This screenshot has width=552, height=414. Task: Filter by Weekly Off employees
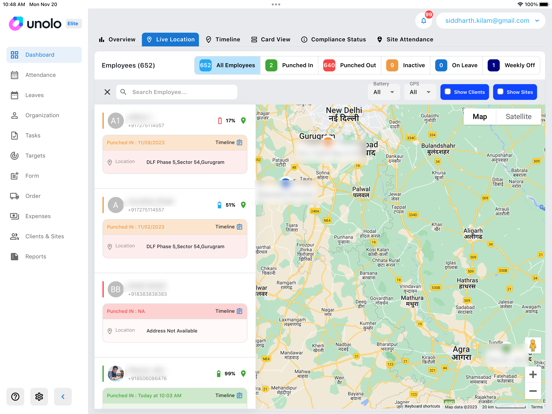(x=512, y=65)
